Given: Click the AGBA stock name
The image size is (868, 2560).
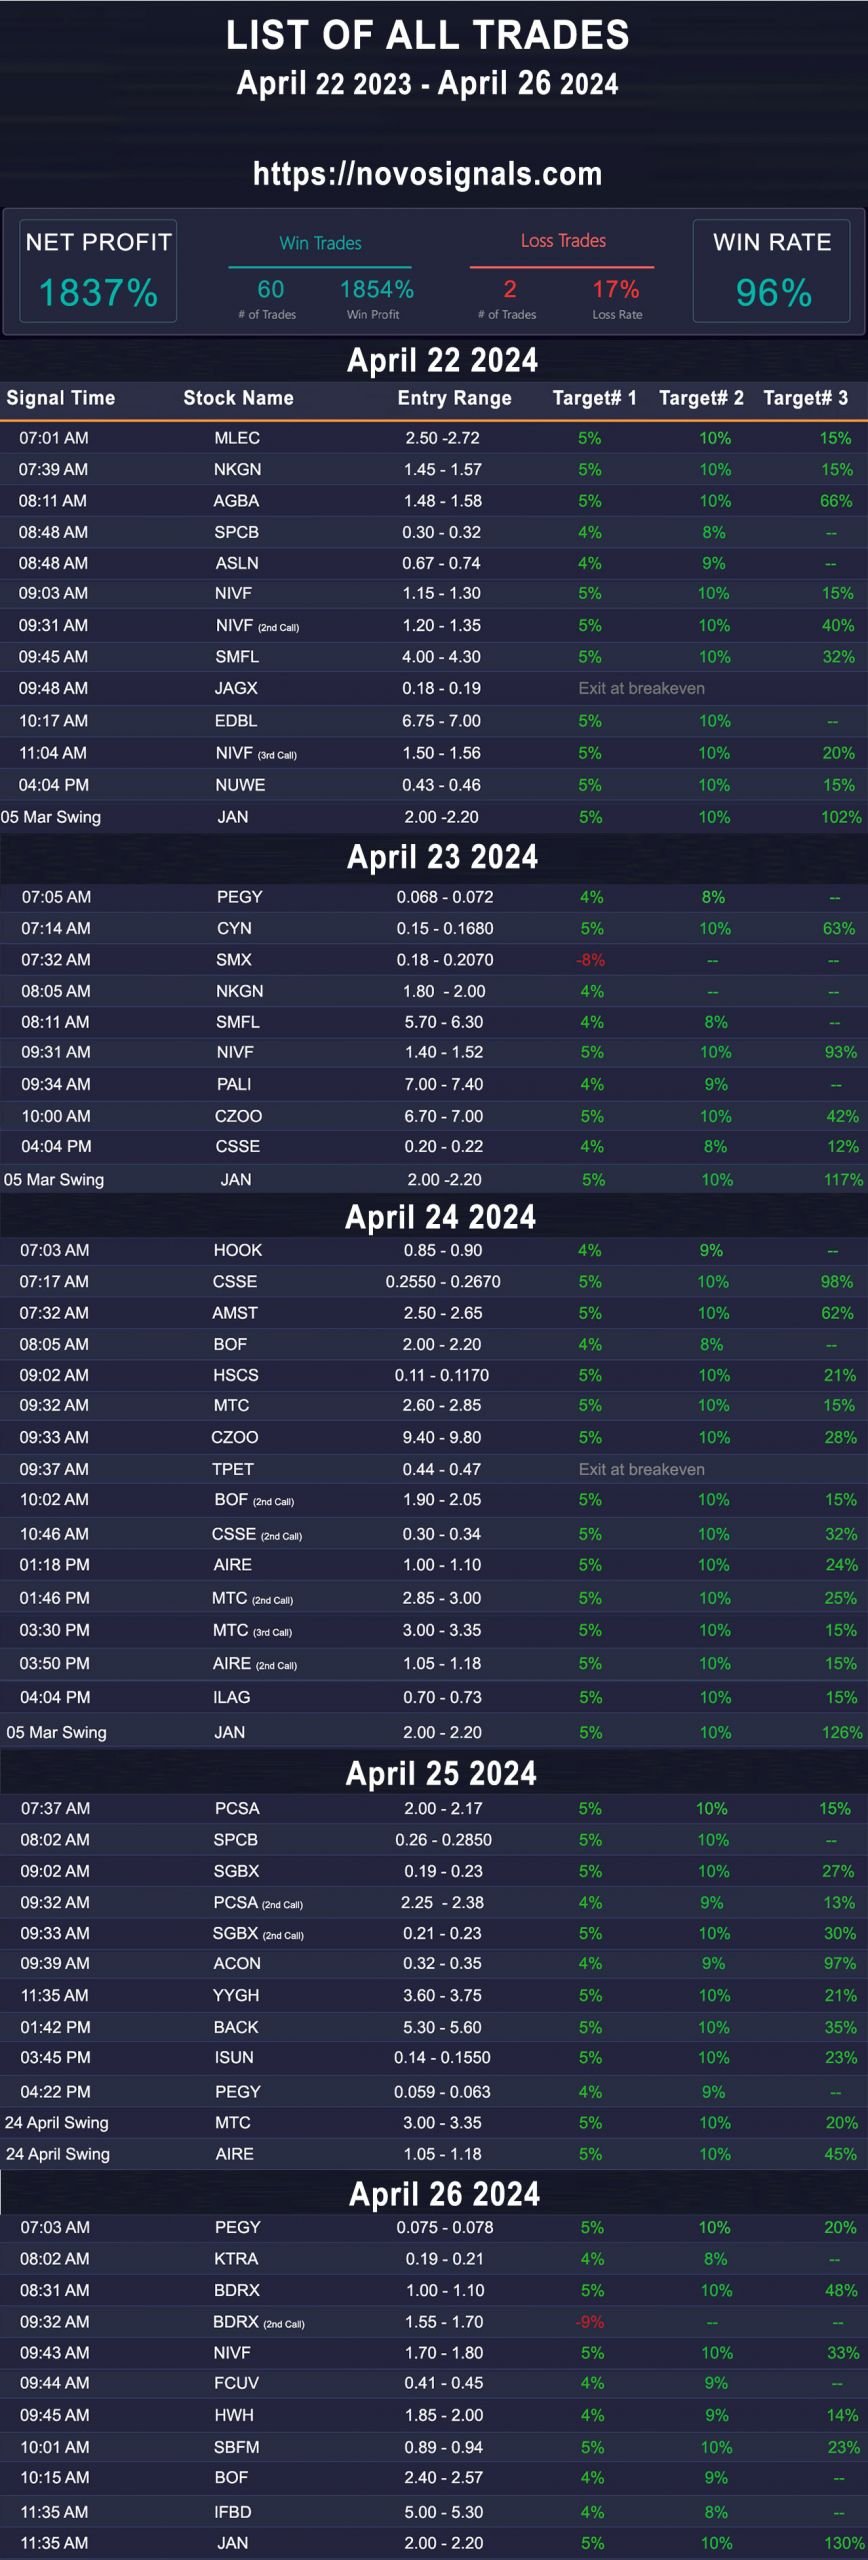Looking at the screenshot, I should coord(236,501).
